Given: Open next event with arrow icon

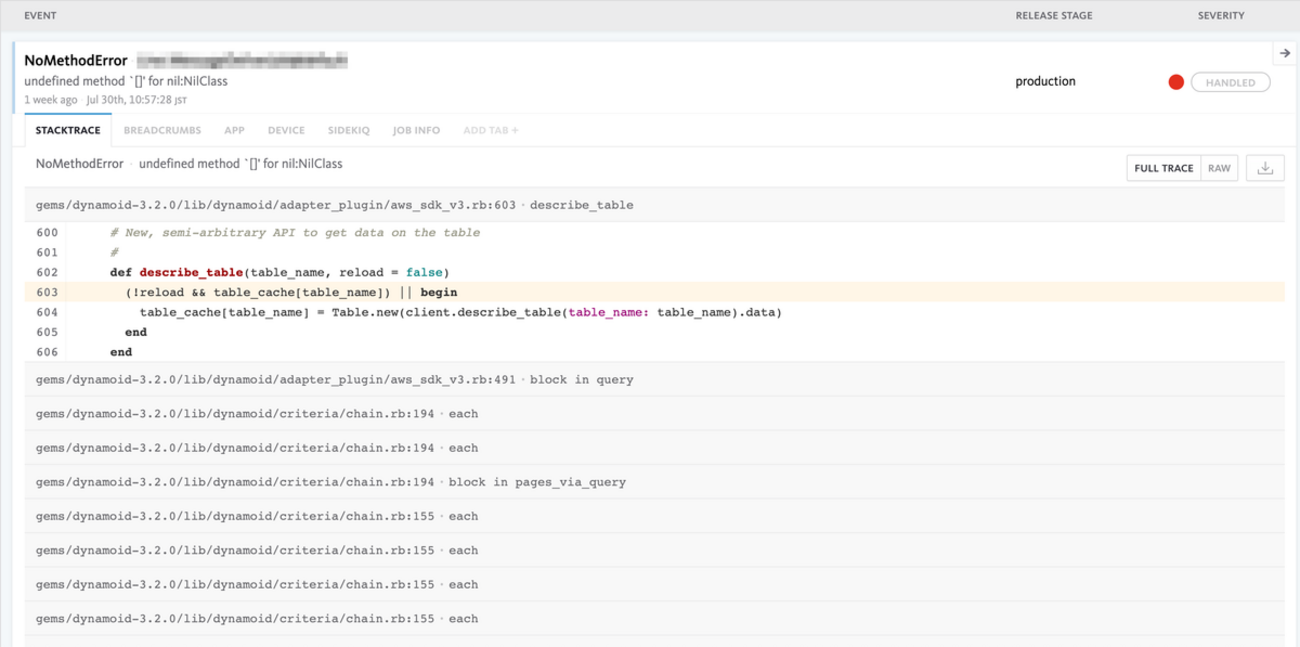Looking at the screenshot, I should pyautogui.click(x=1284, y=53).
